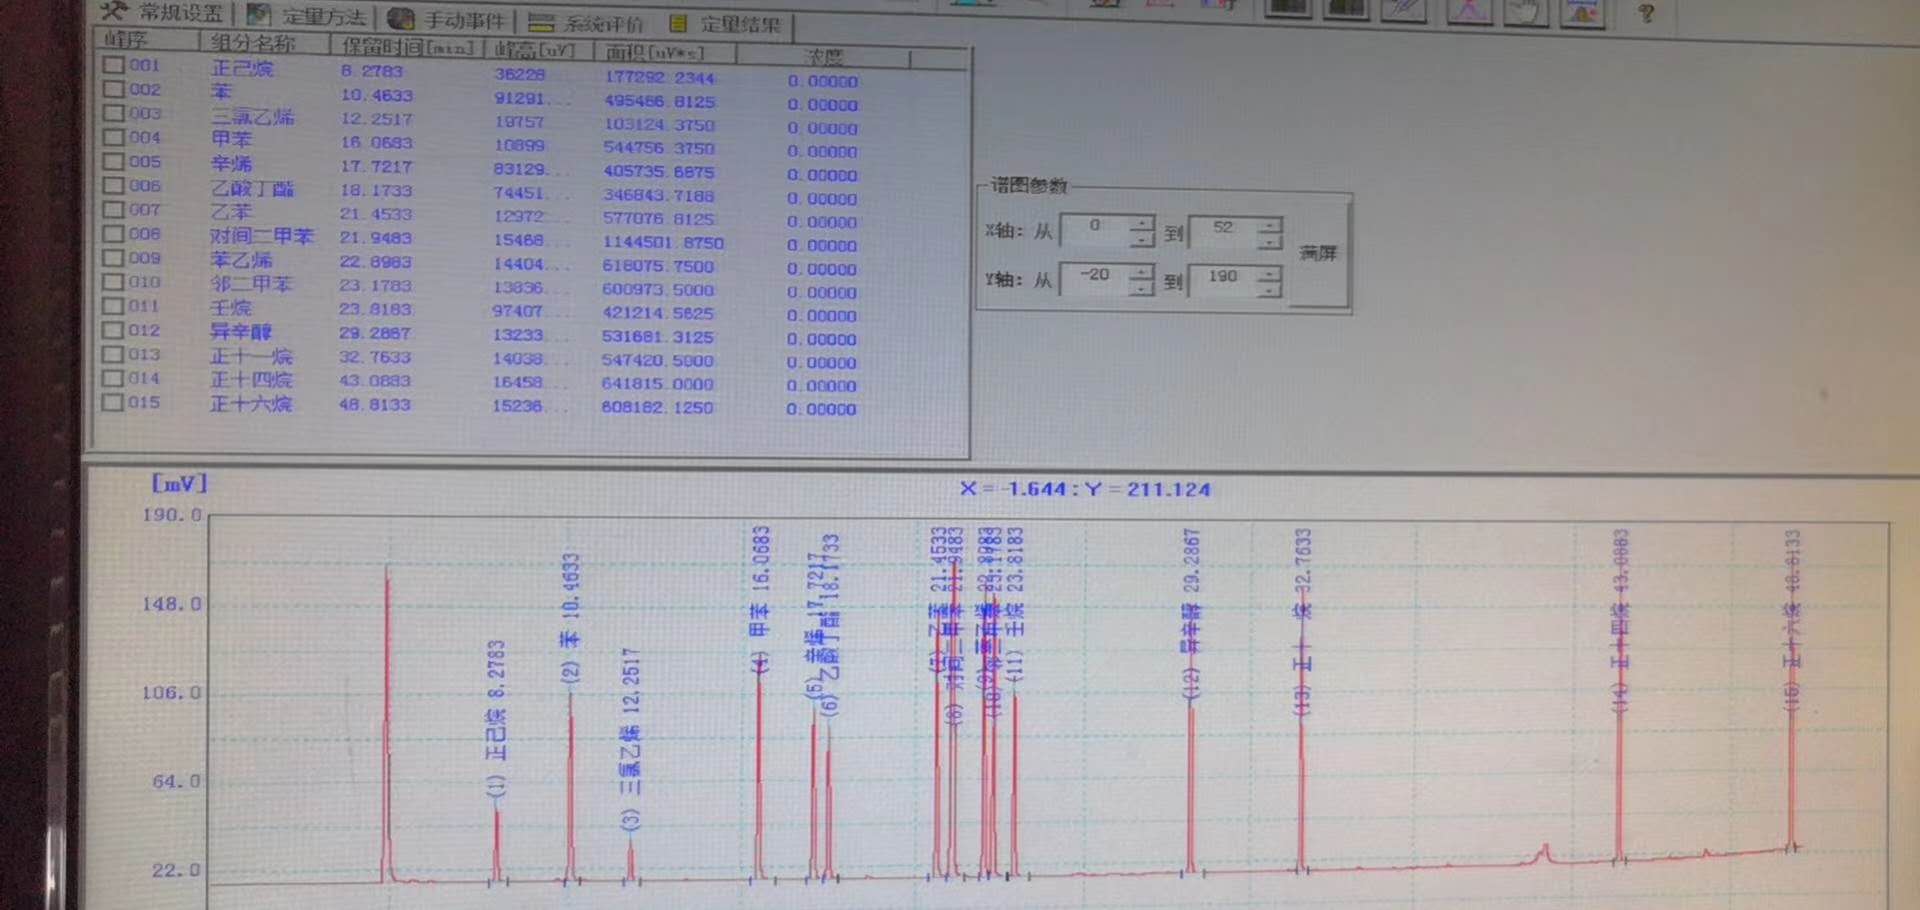Decrease the X轴 'to' value 52 with down arrow

pos(1269,243)
